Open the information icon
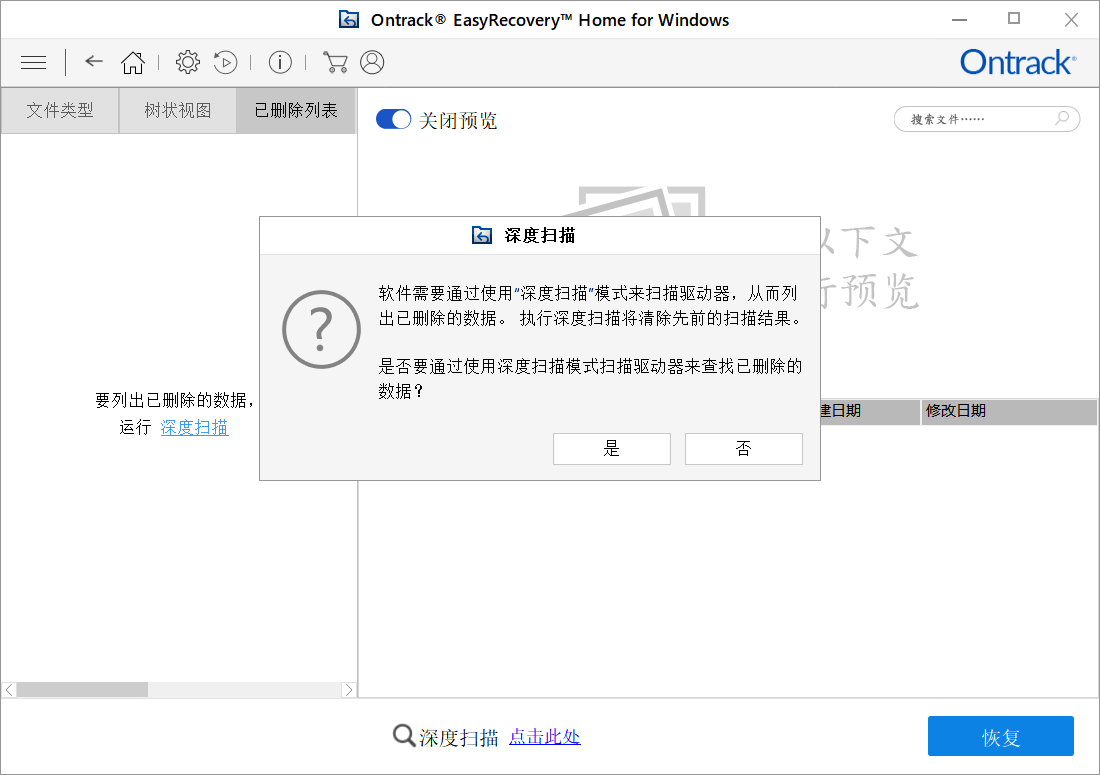The width and height of the screenshot is (1100, 775). coord(280,62)
